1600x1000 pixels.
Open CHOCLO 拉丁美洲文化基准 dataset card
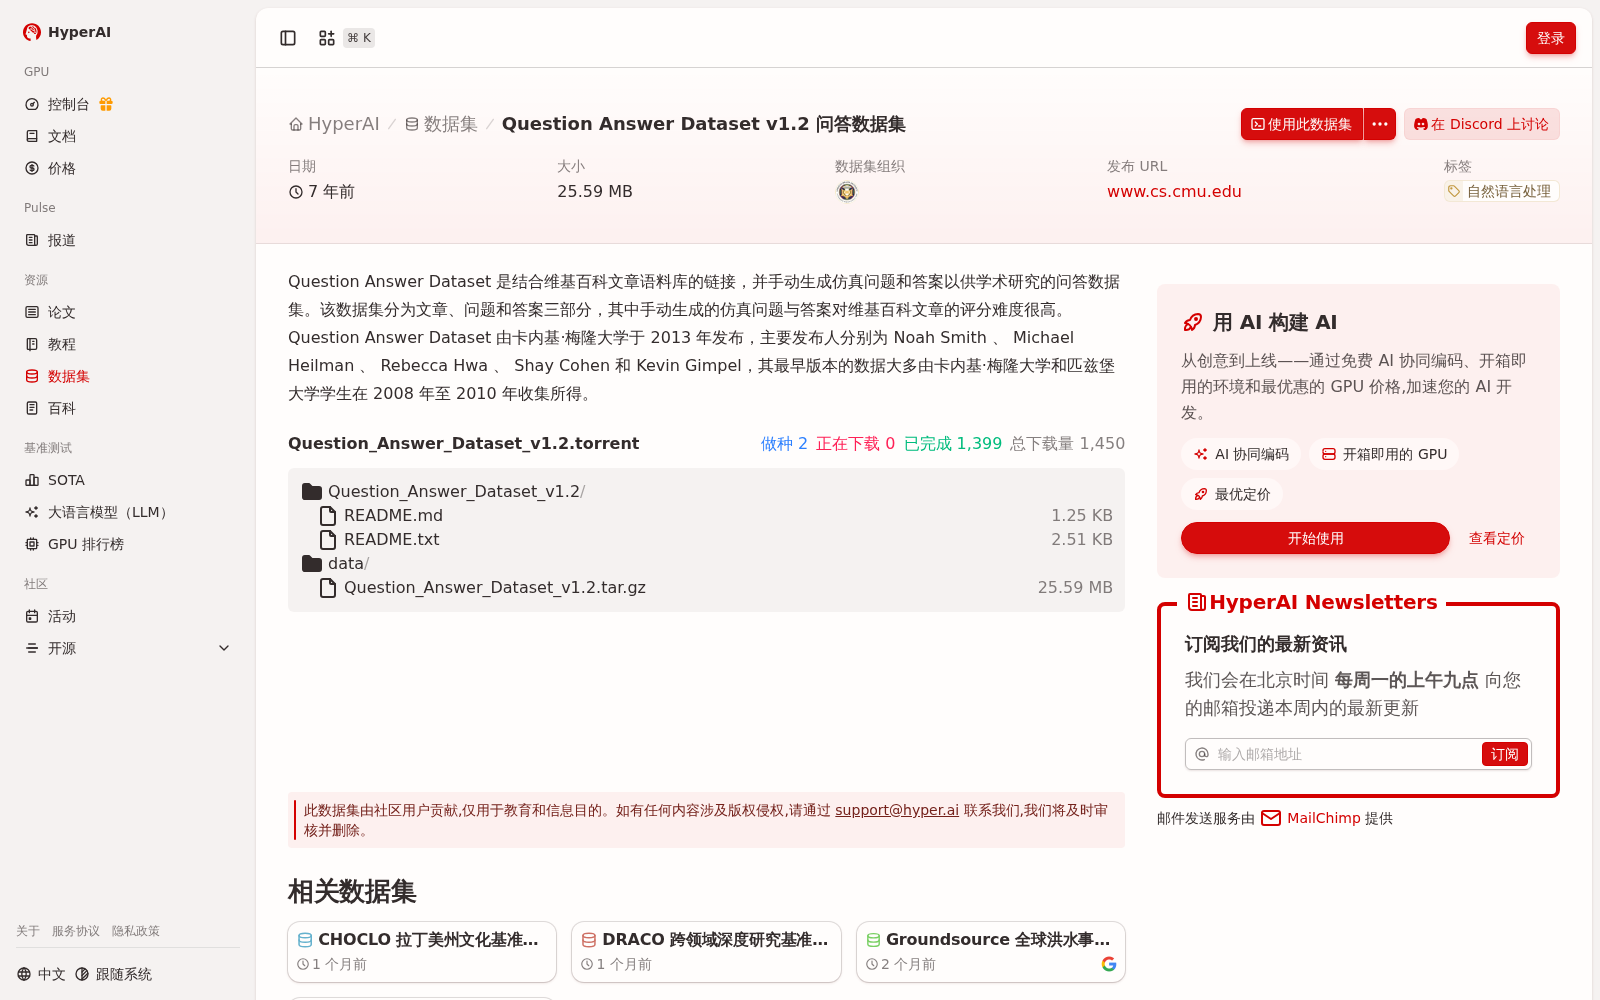(x=422, y=952)
